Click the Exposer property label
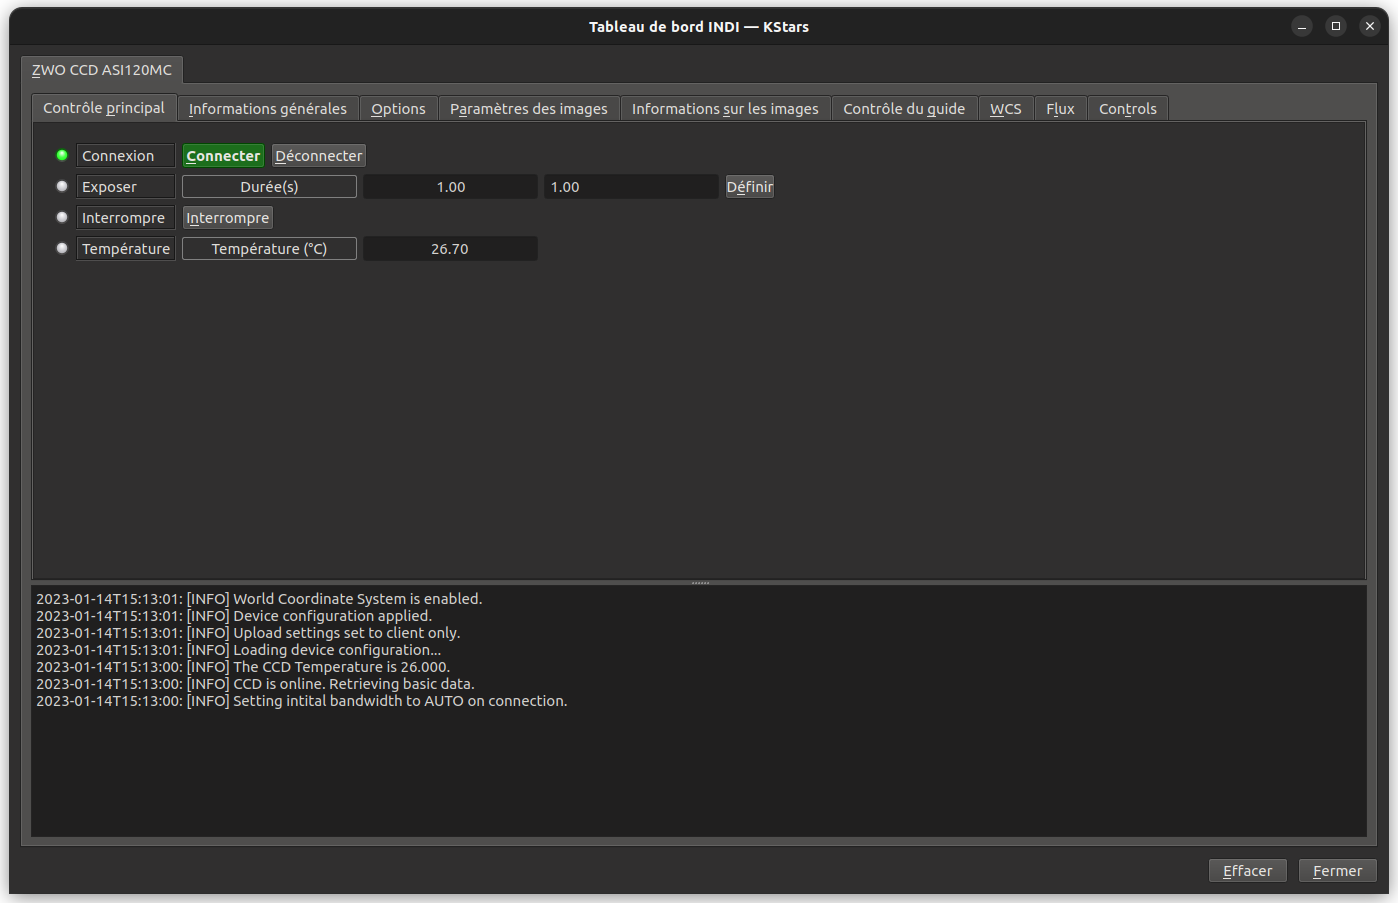The width and height of the screenshot is (1398, 903). click(126, 187)
